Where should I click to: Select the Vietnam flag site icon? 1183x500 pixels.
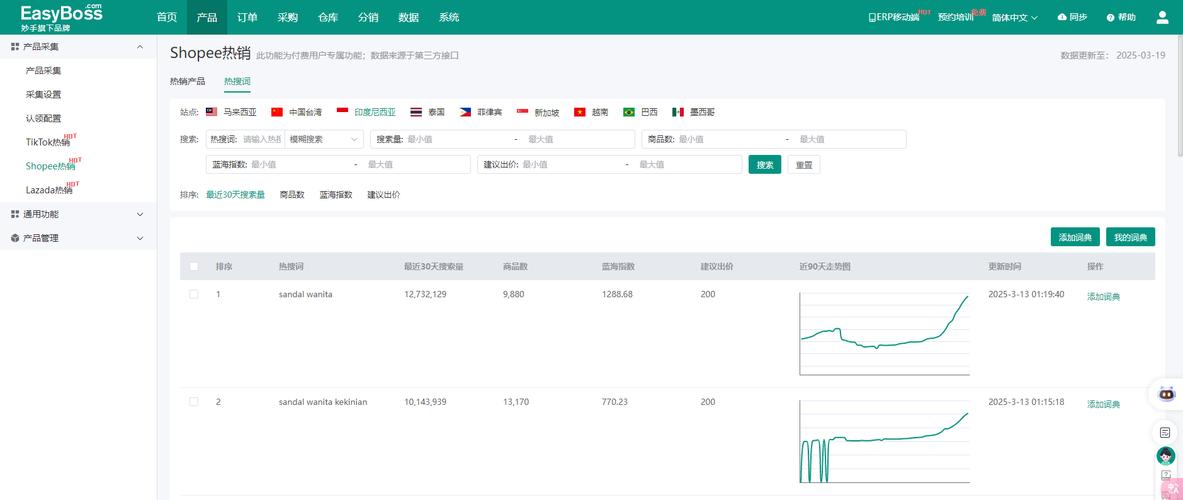pyautogui.click(x=579, y=112)
